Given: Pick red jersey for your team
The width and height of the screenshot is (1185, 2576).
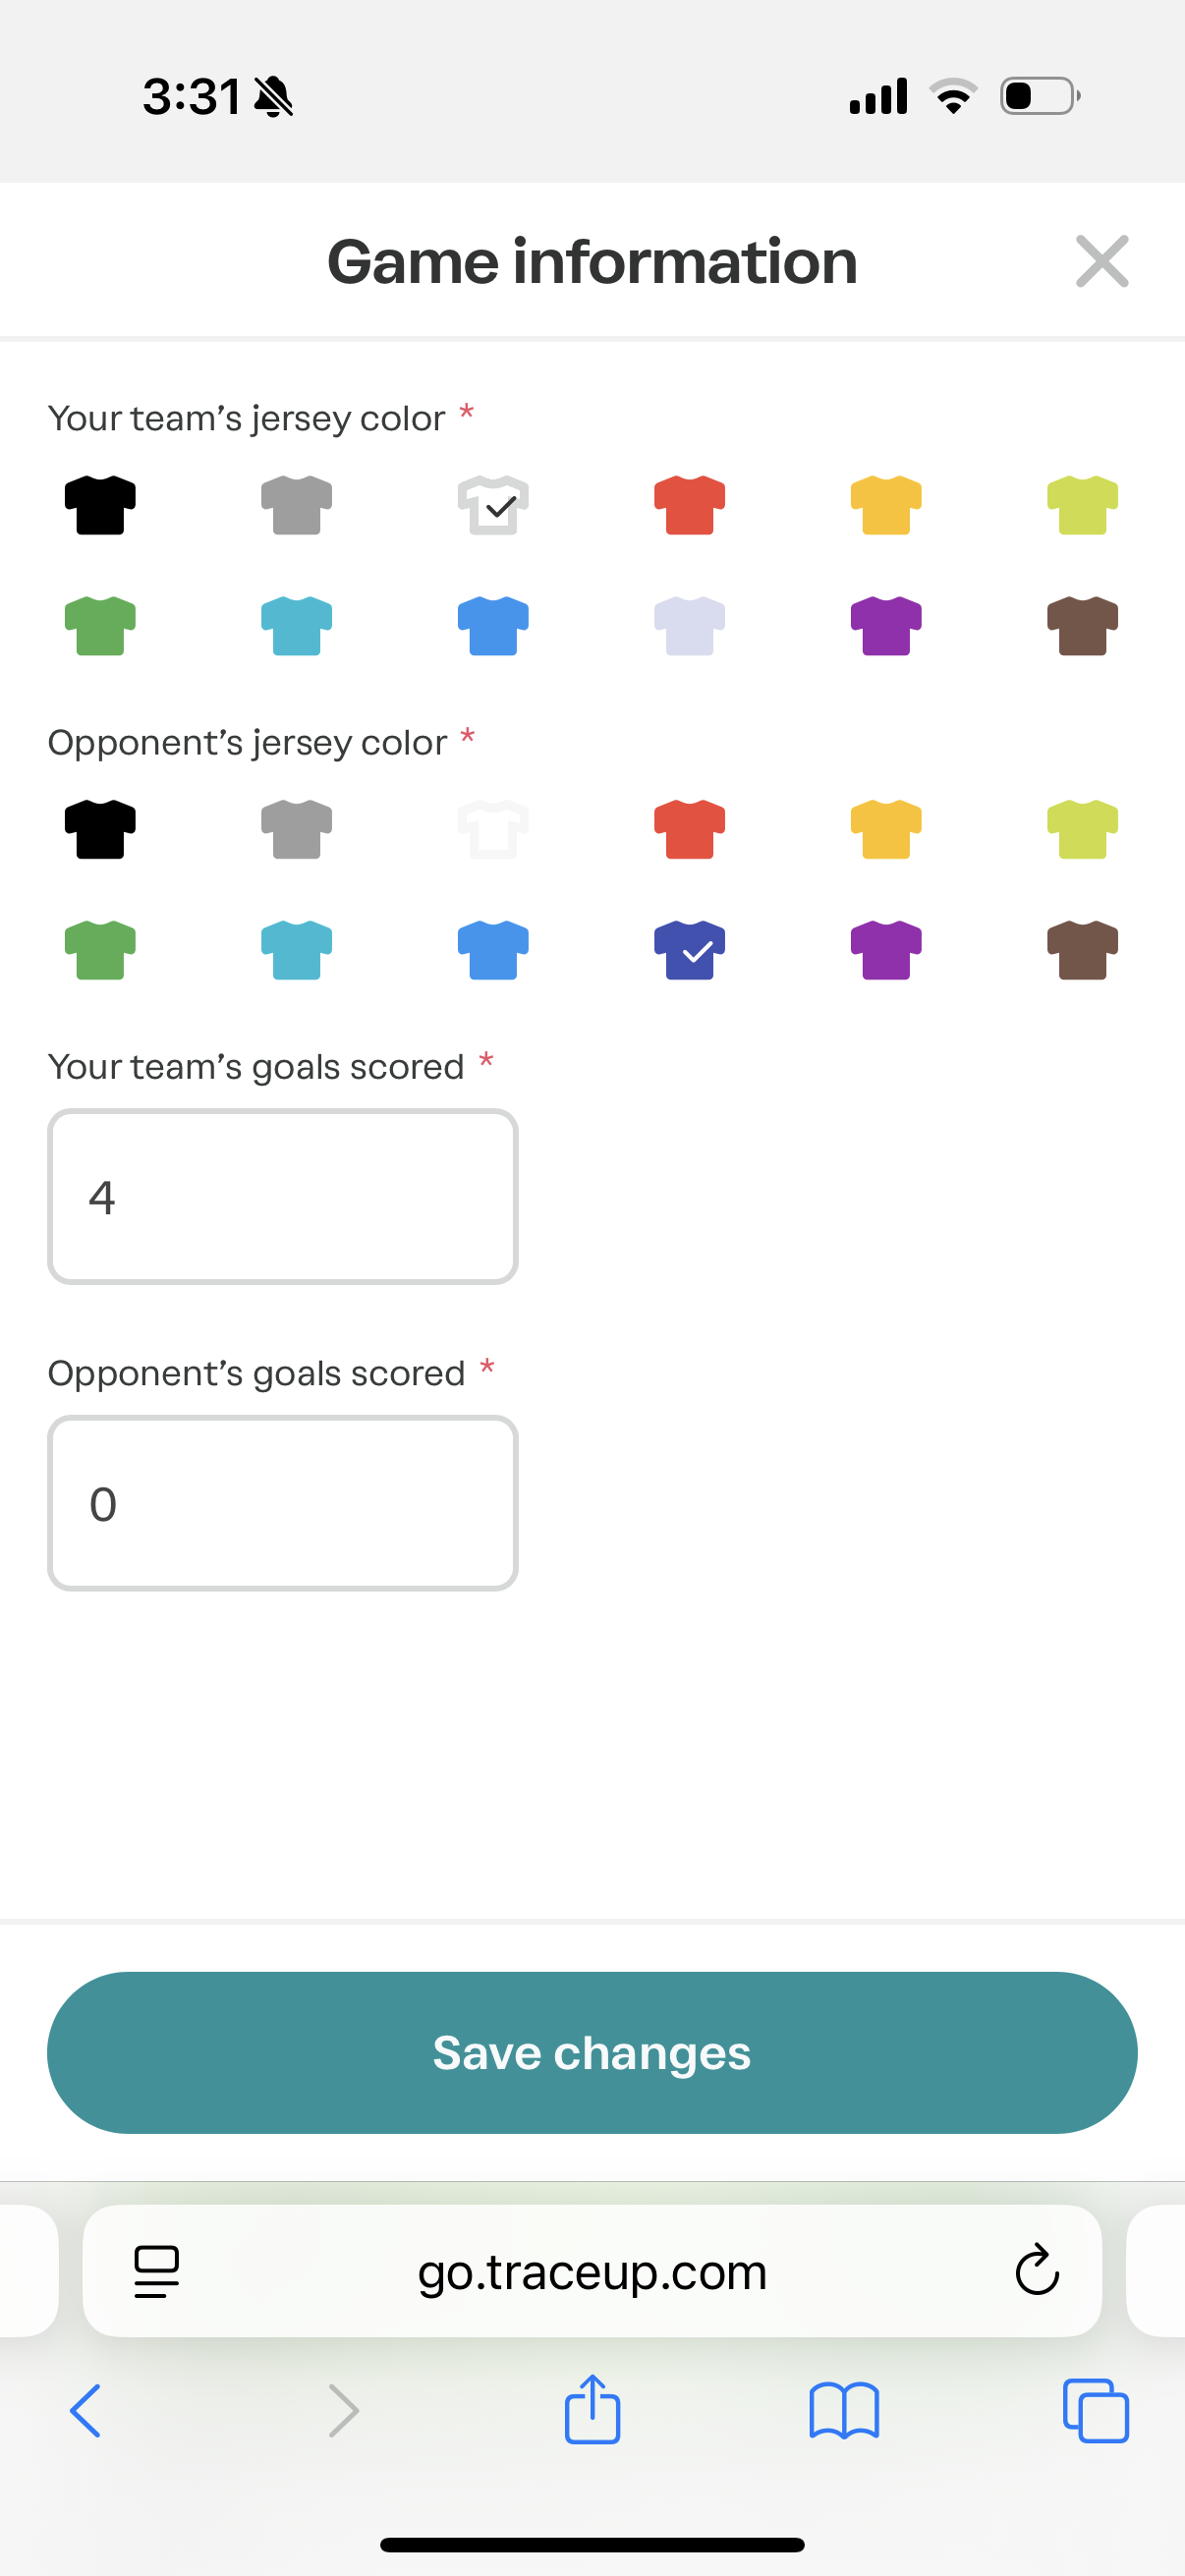Looking at the screenshot, I should tap(689, 505).
